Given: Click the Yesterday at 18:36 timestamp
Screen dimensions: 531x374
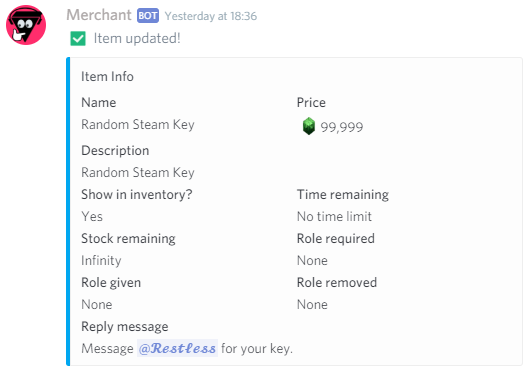Looking at the screenshot, I should (211, 16).
